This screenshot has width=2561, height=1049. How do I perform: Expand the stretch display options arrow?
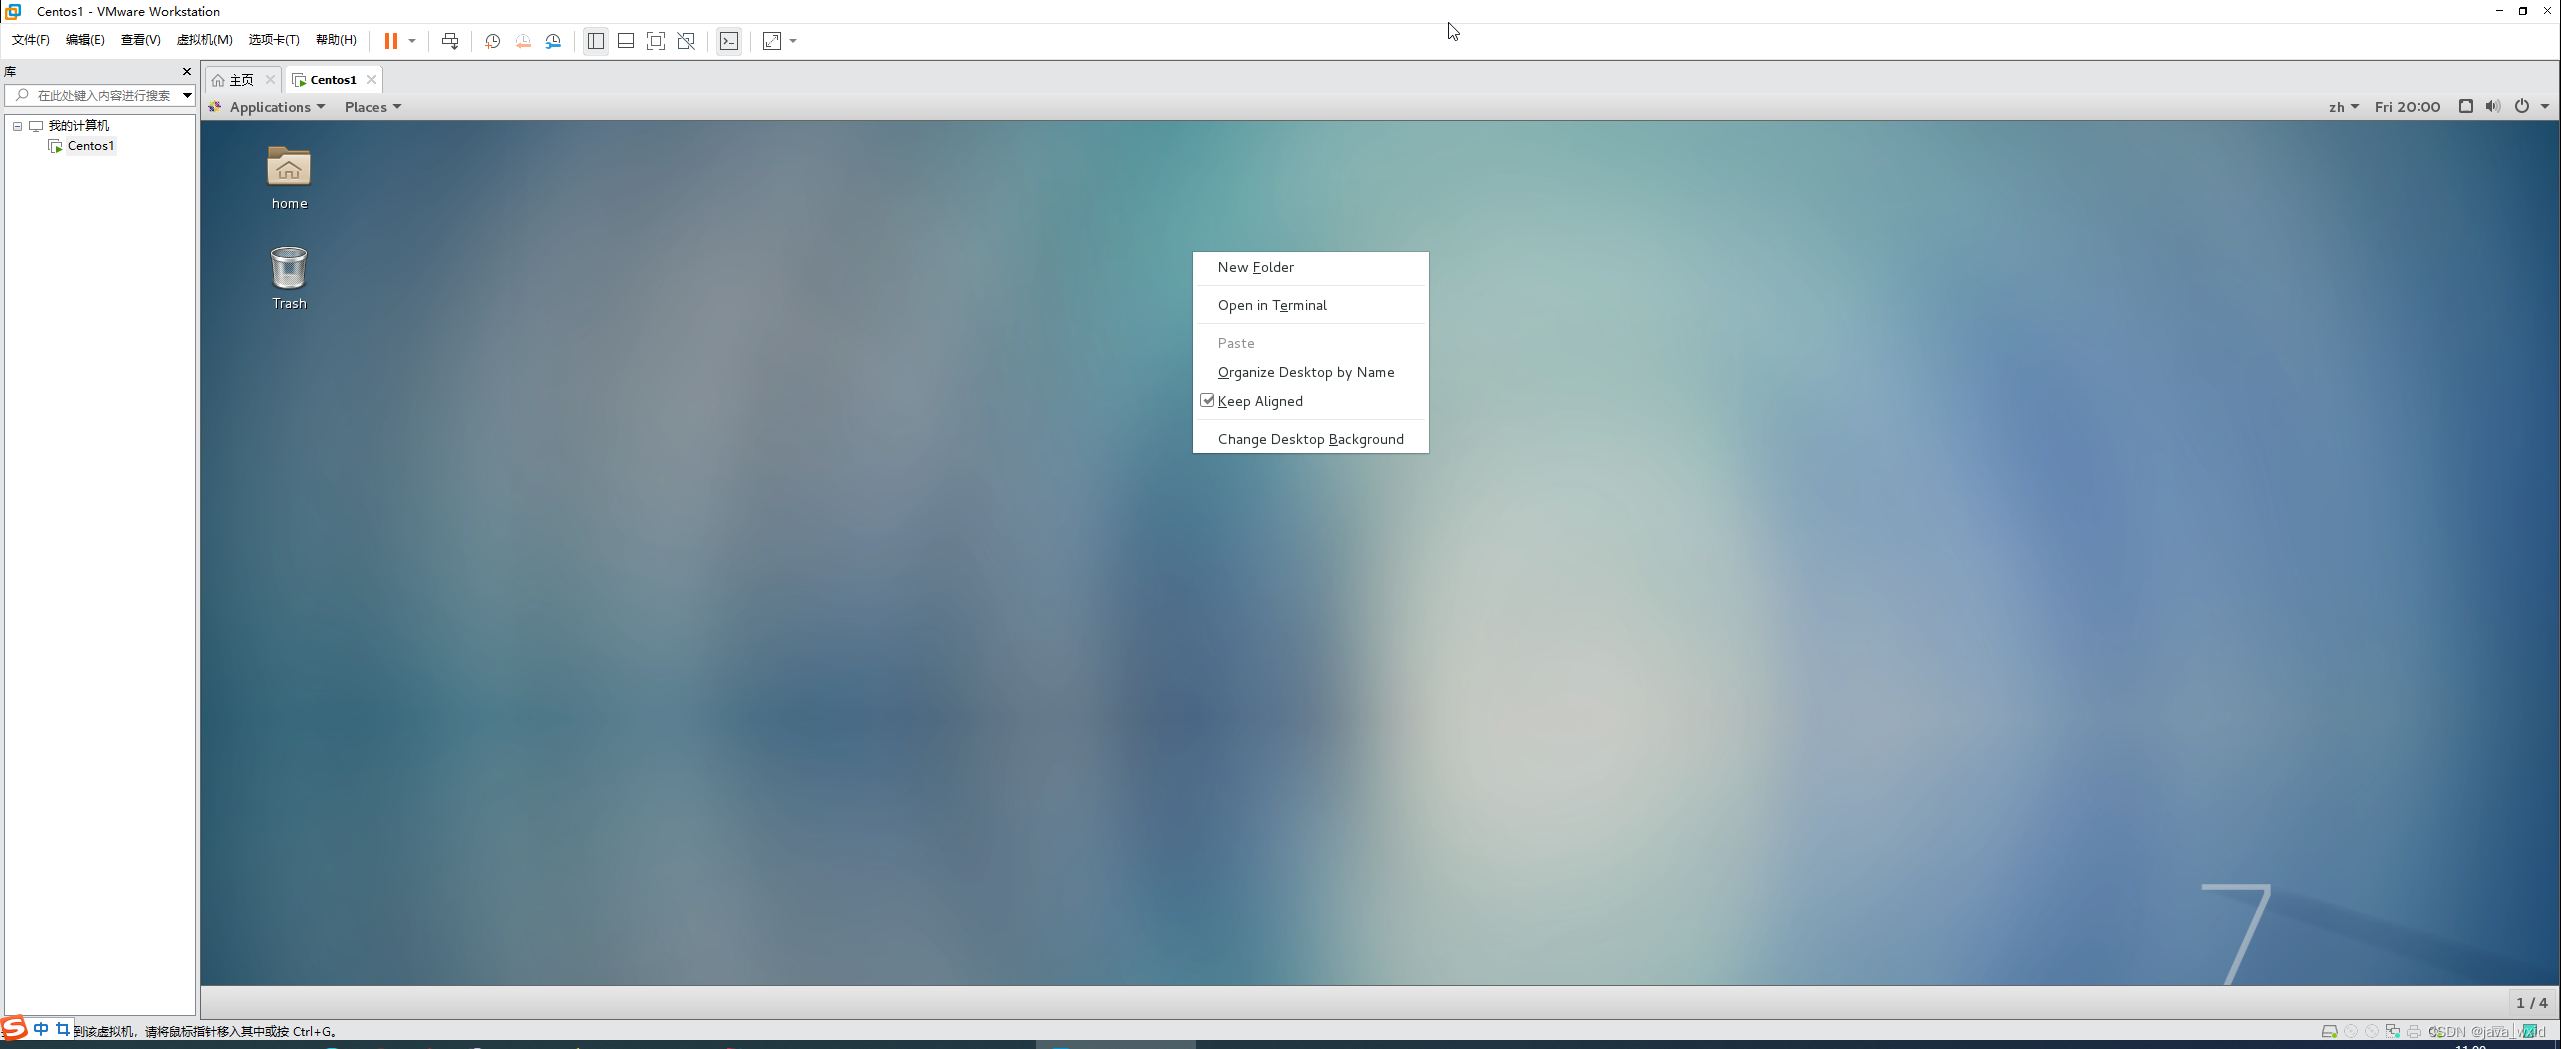[x=793, y=41]
